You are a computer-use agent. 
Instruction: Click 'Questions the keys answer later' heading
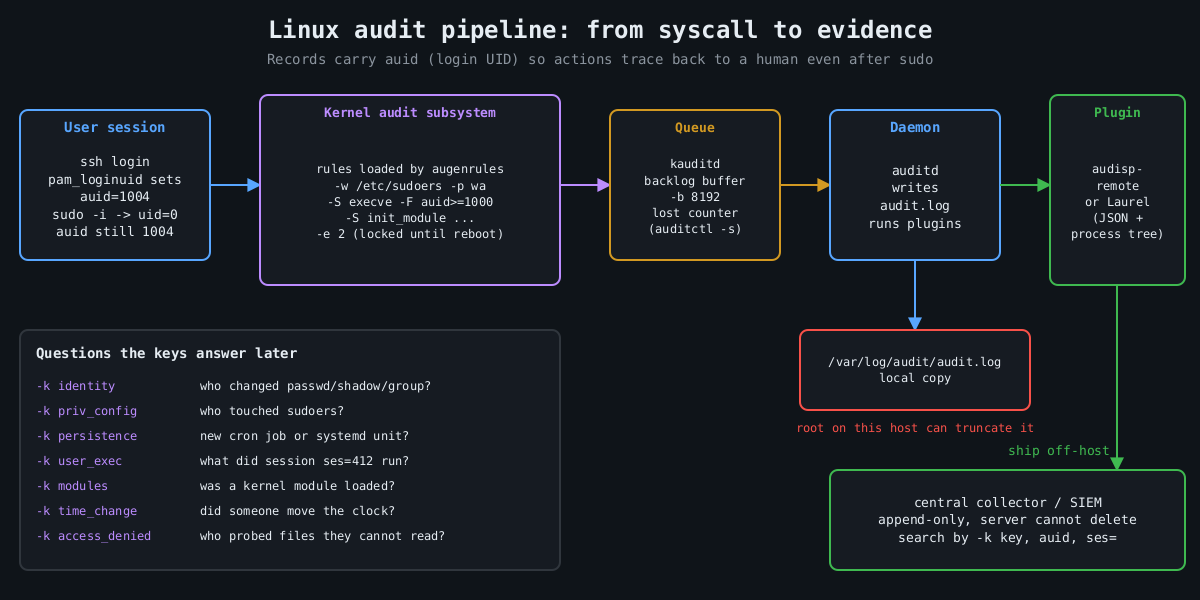coord(166,353)
